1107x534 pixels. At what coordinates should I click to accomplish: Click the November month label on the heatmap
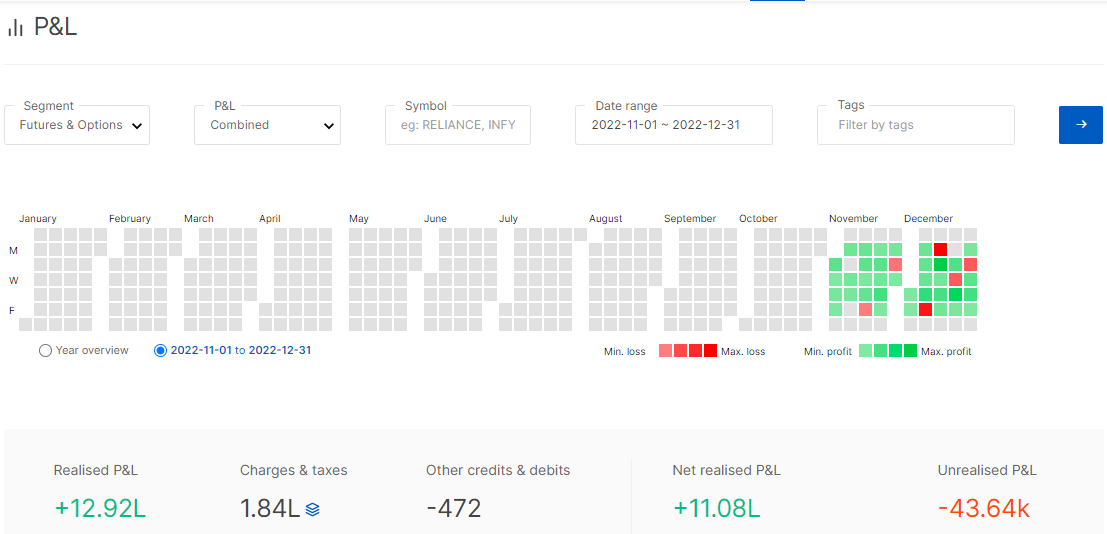854,219
